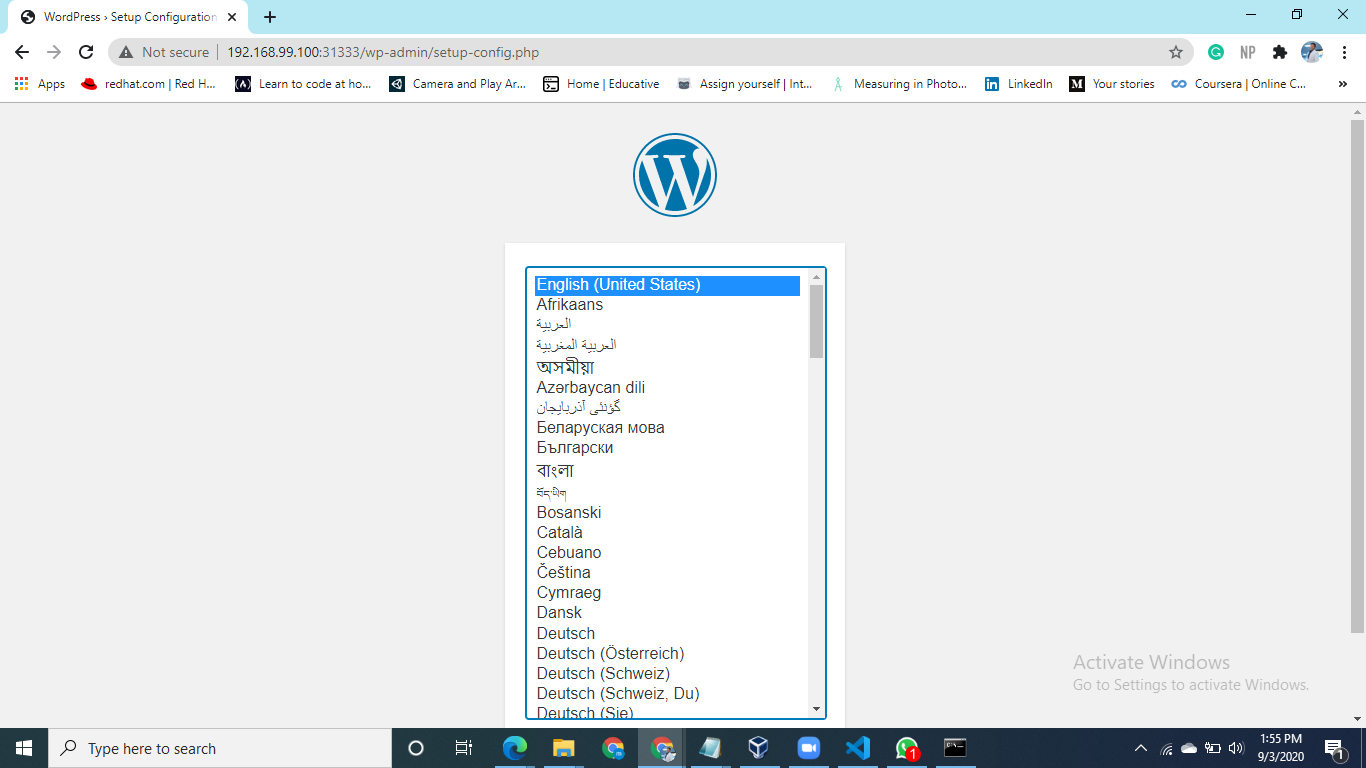
Task: Show hidden system tray icons
Action: click(1141, 748)
